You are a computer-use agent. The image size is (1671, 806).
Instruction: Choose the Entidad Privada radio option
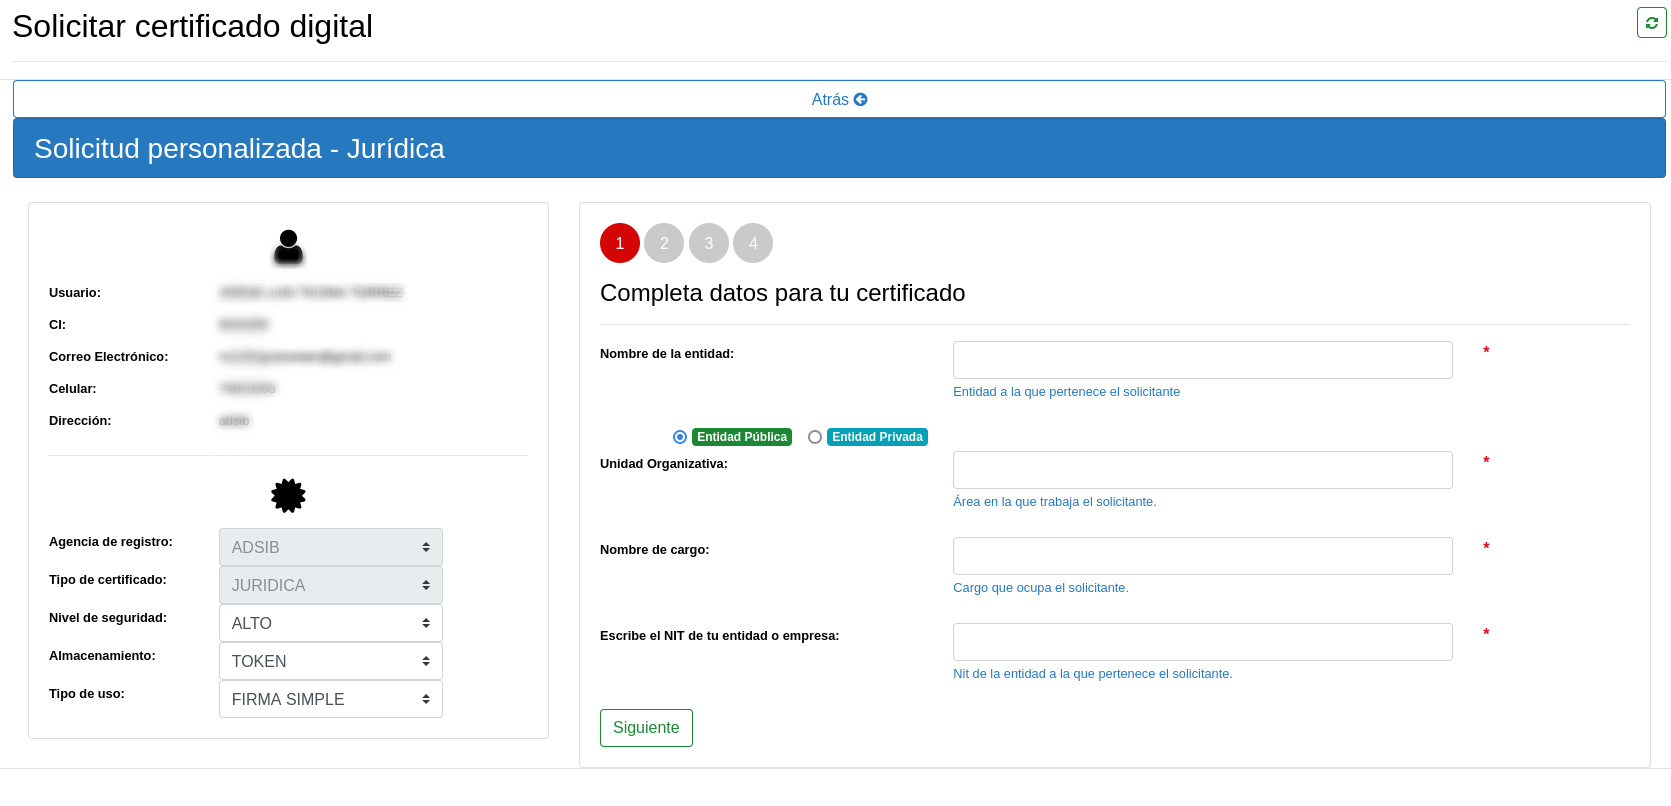(x=815, y=437)
